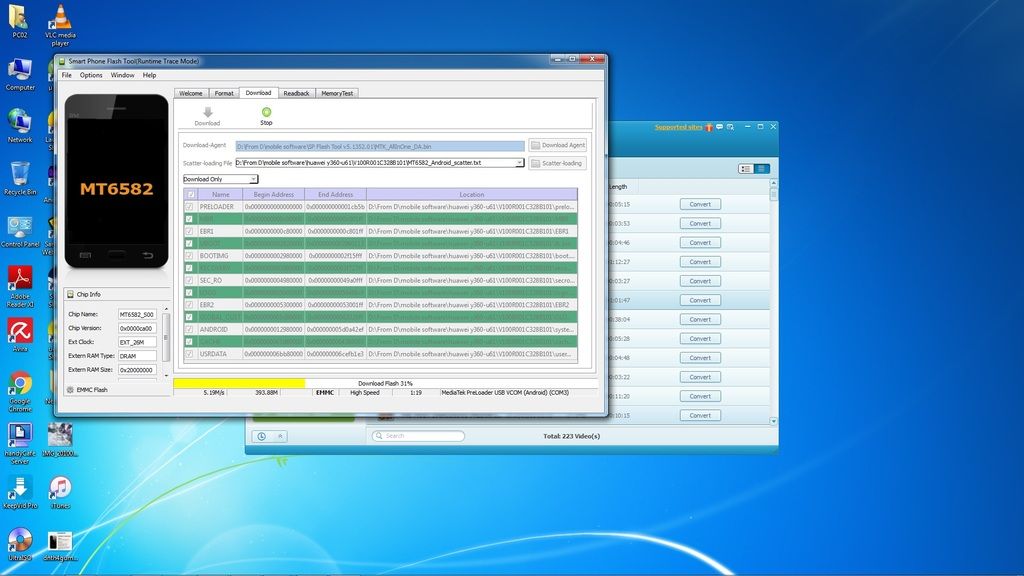Viewport: 1024px width, 576px height.
Task: Open the Options menu
Action: 91,75
